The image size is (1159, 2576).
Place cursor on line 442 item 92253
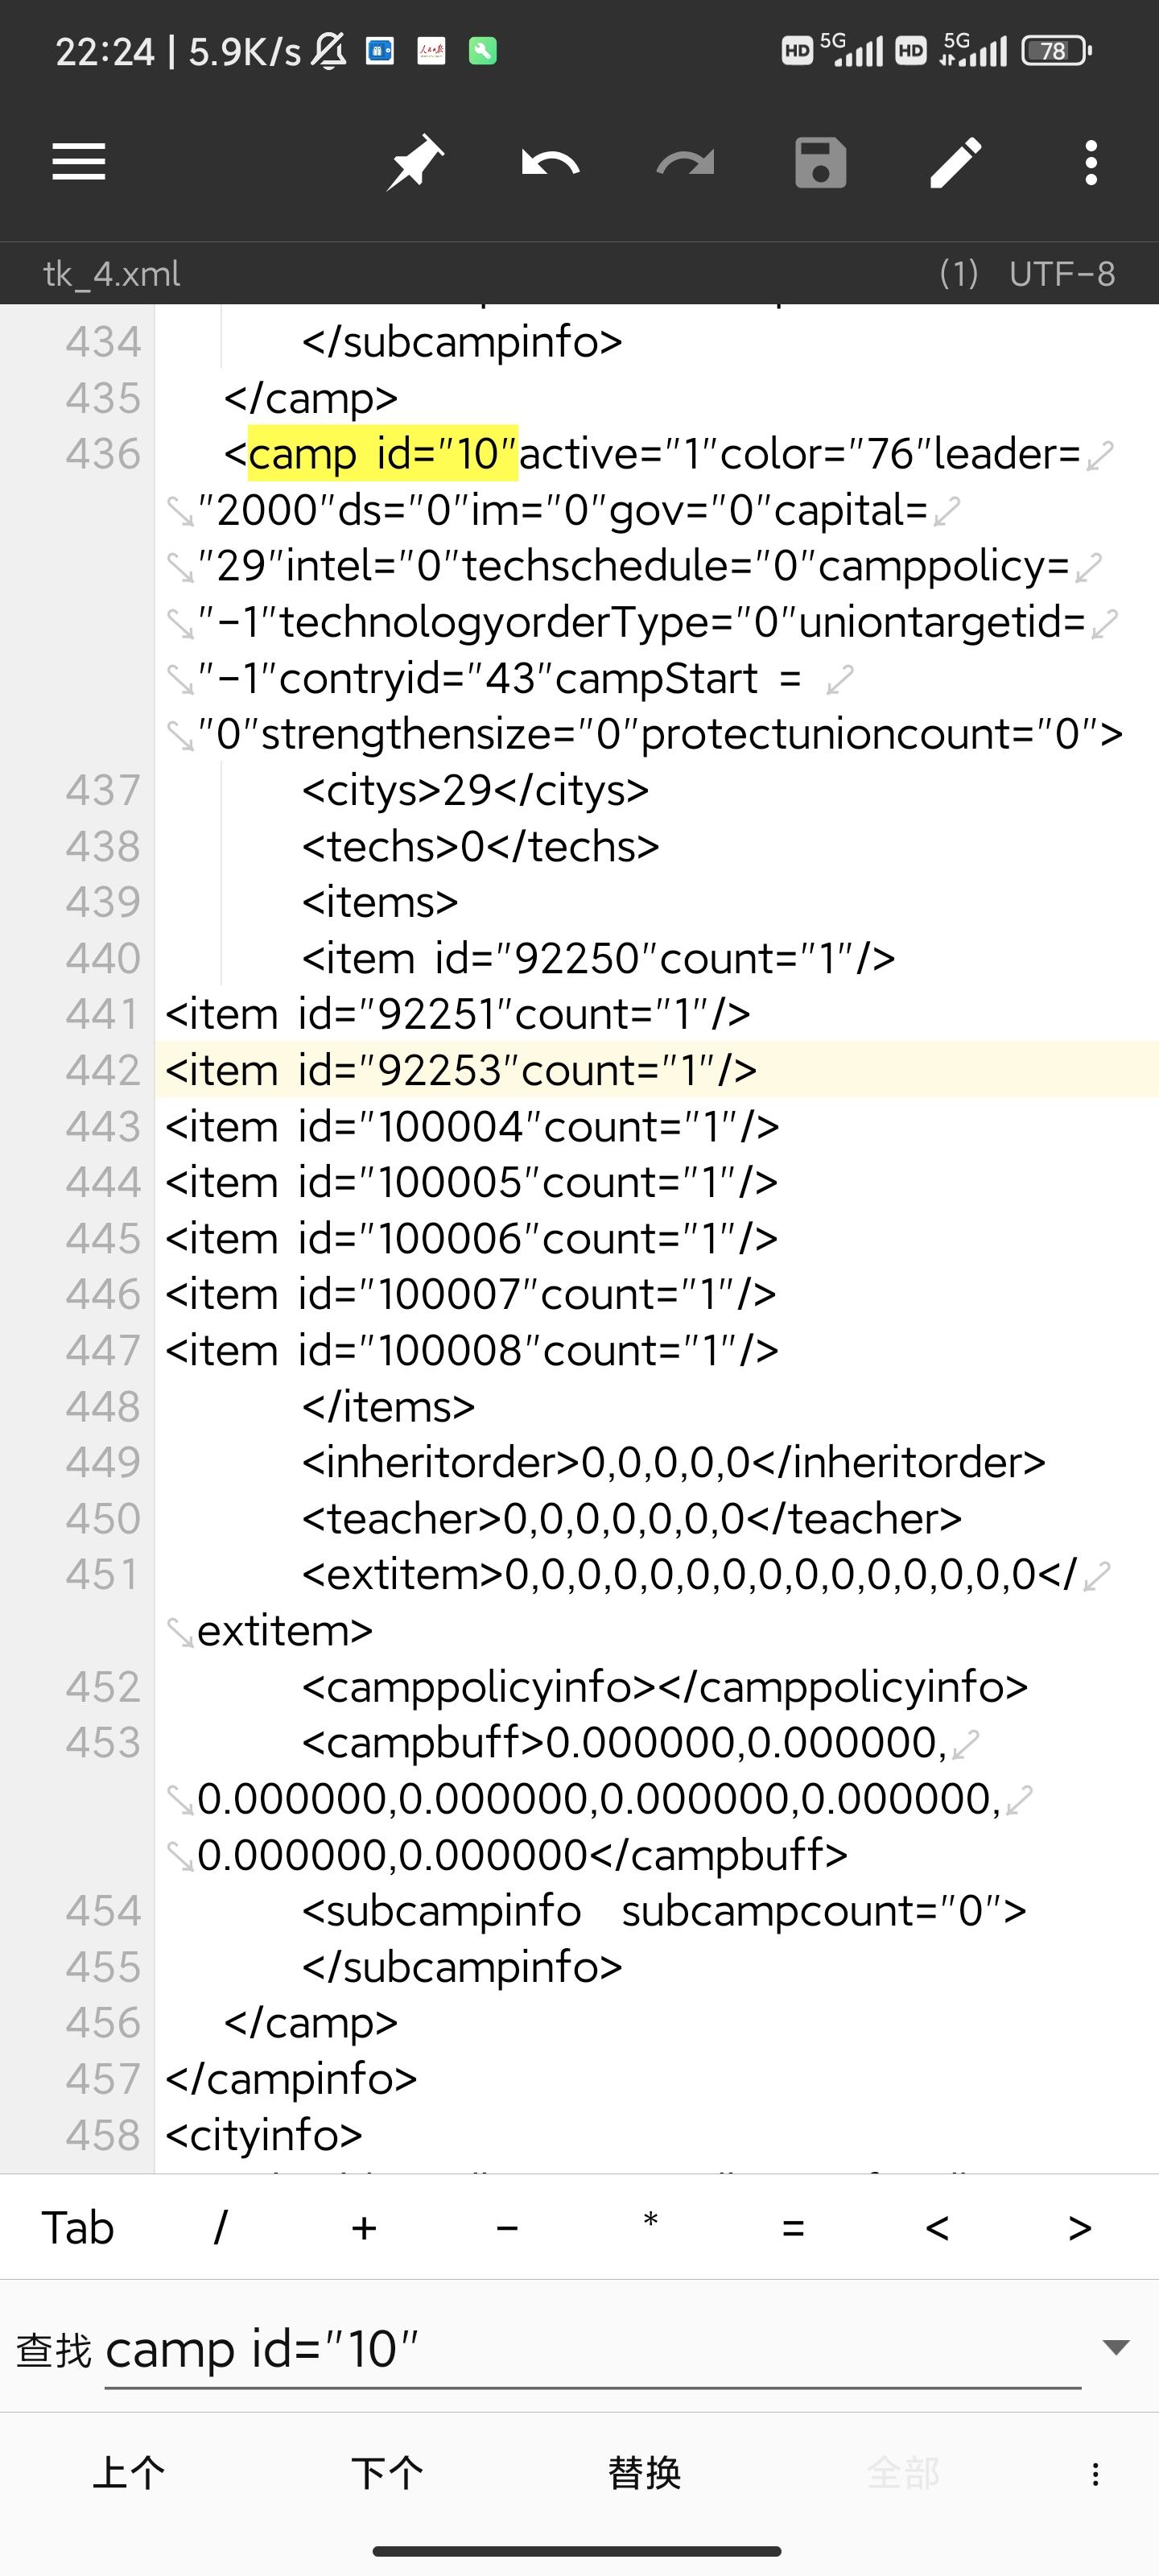click(461, 1070)
